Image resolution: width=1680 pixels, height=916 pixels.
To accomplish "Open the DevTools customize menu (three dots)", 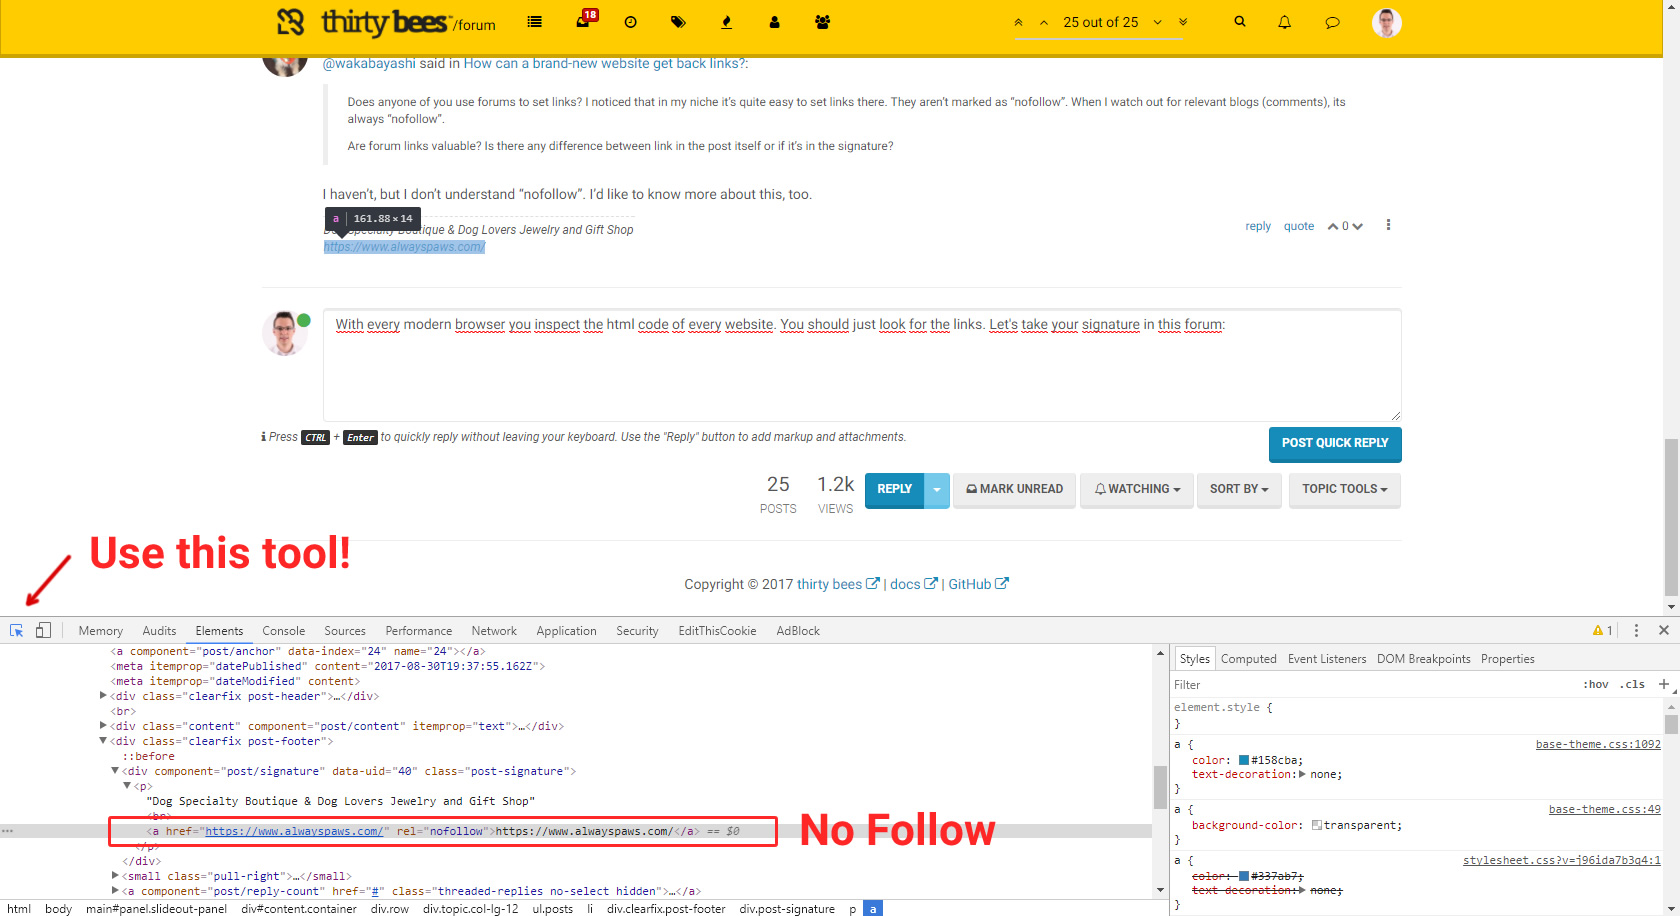I will pos(1636,630).
